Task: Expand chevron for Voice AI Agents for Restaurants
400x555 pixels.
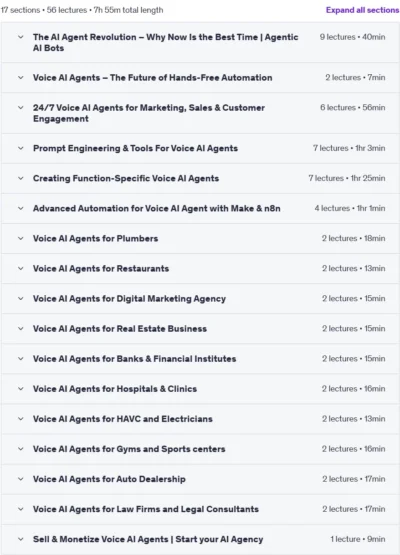Action: pos(21,269)
